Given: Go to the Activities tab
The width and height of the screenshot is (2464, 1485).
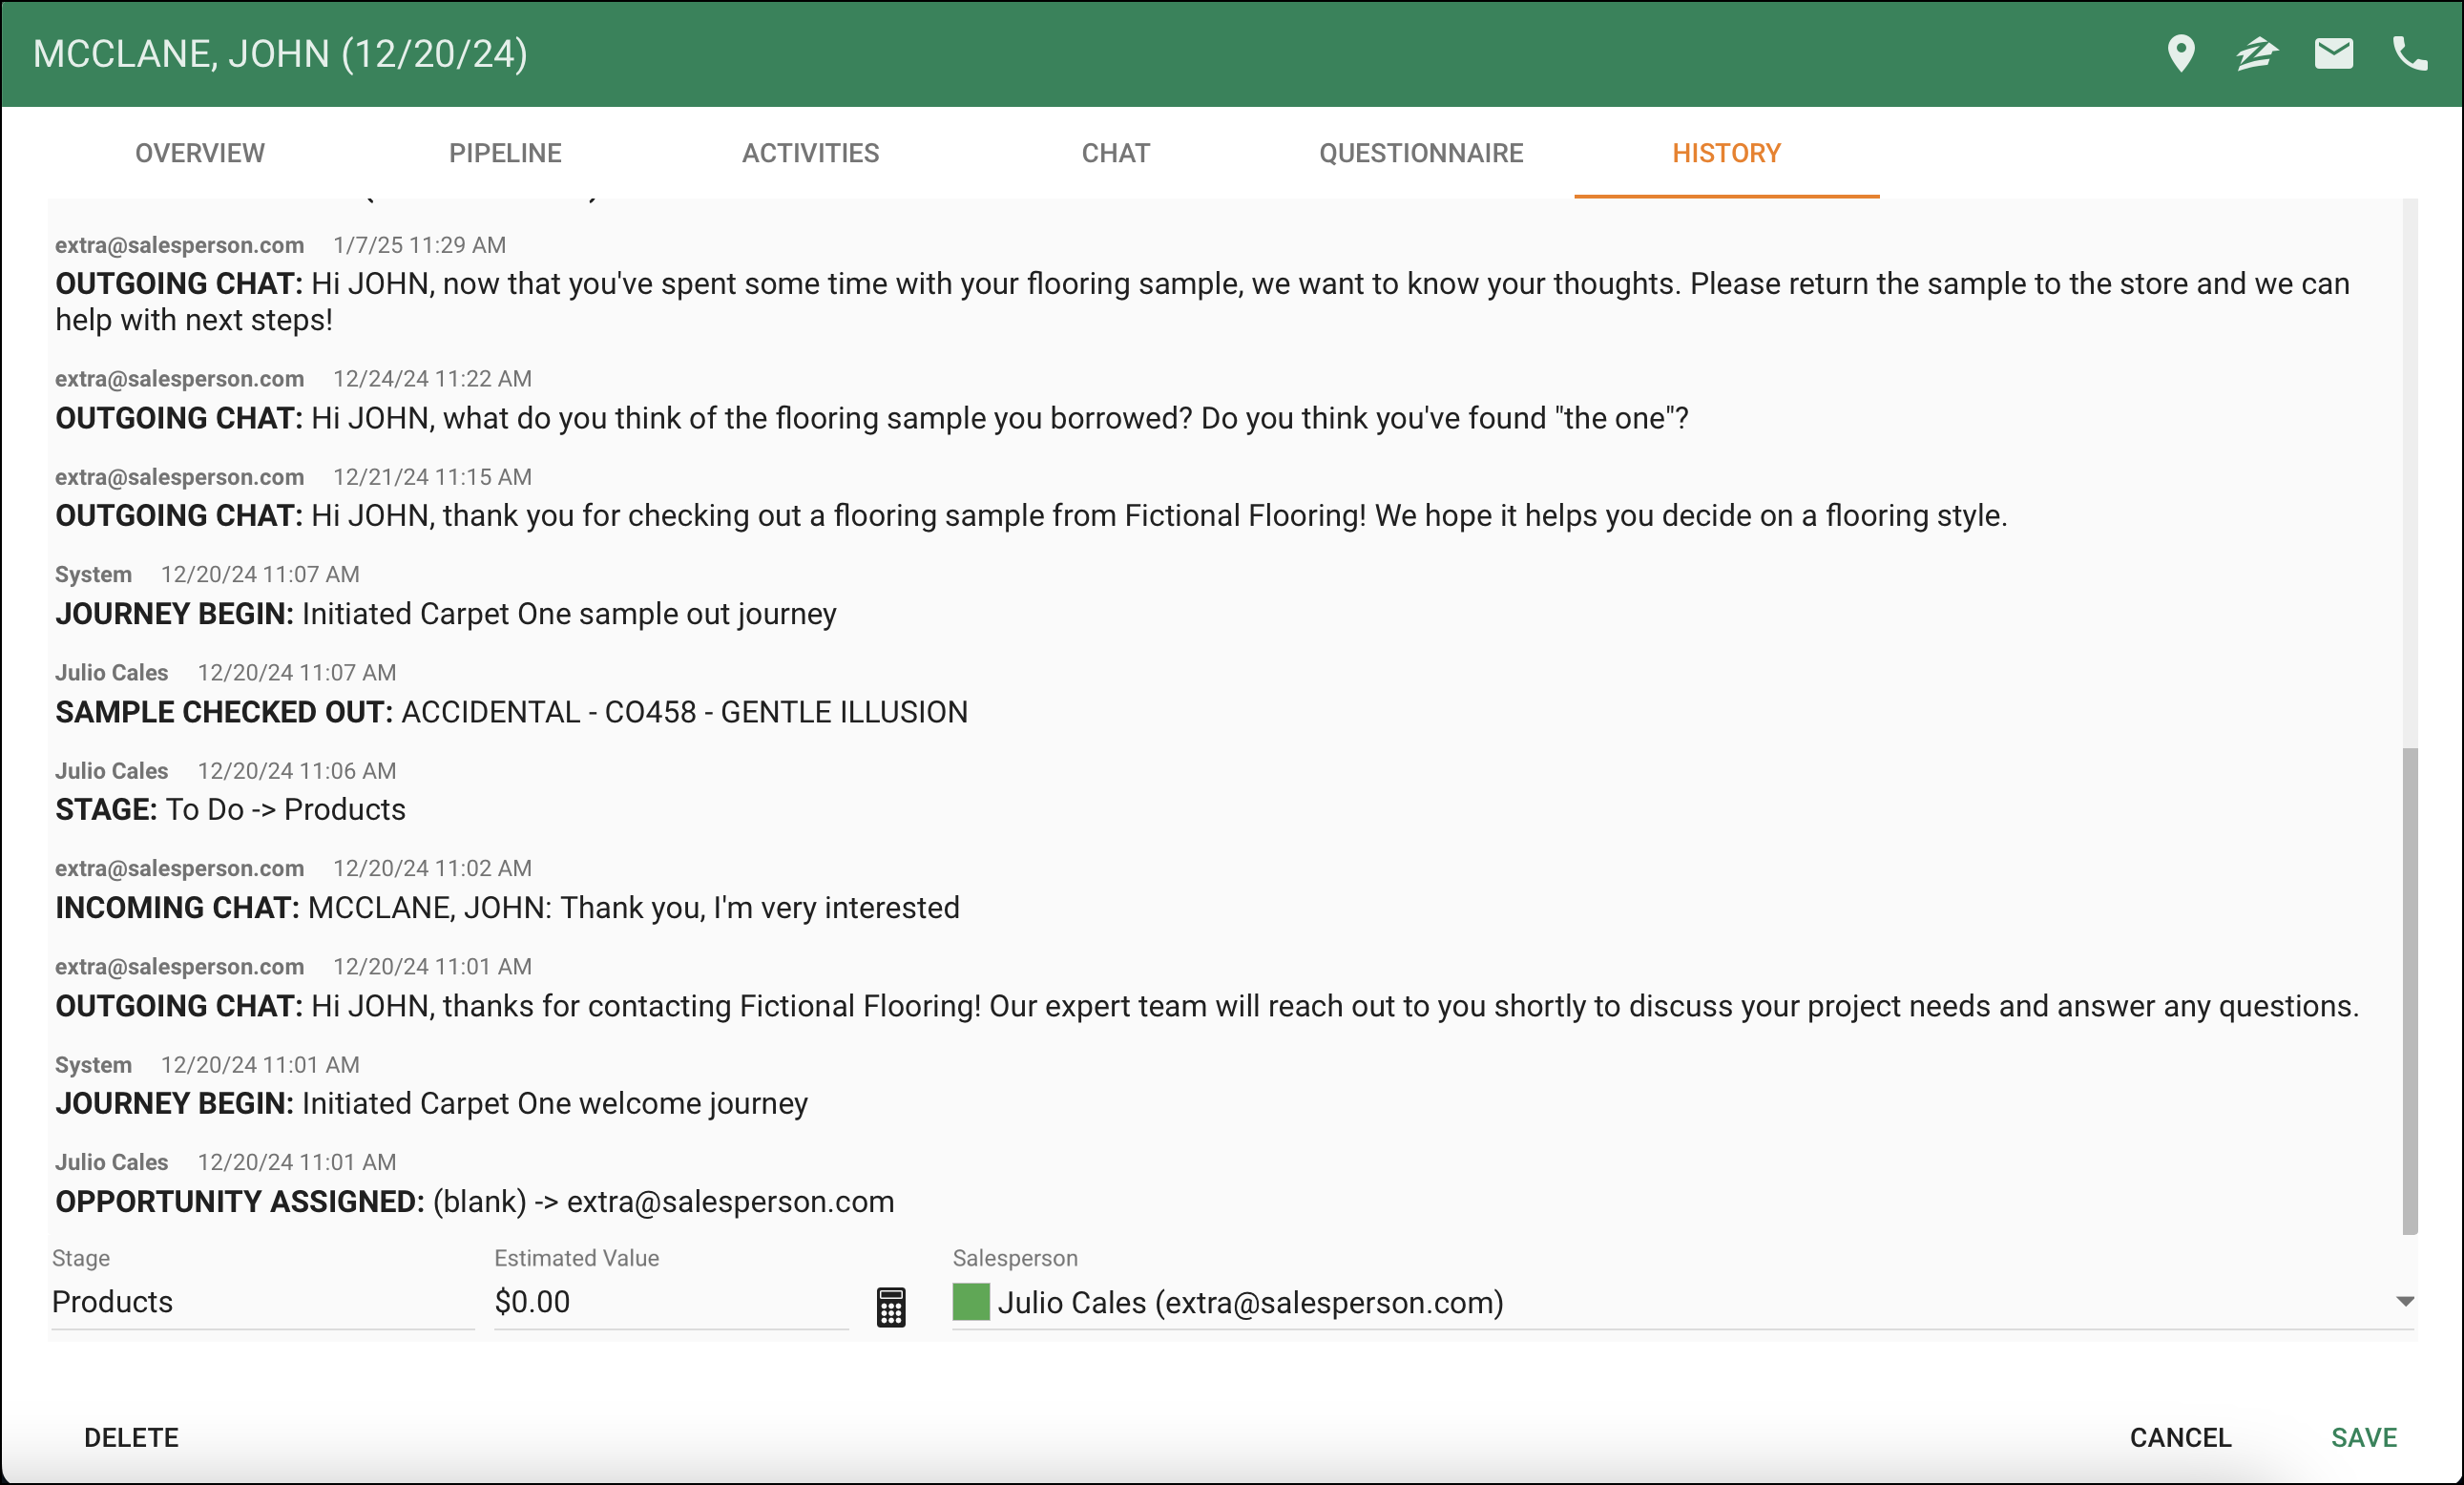Looking at the screenshot, I should click(x=810, y=153).
